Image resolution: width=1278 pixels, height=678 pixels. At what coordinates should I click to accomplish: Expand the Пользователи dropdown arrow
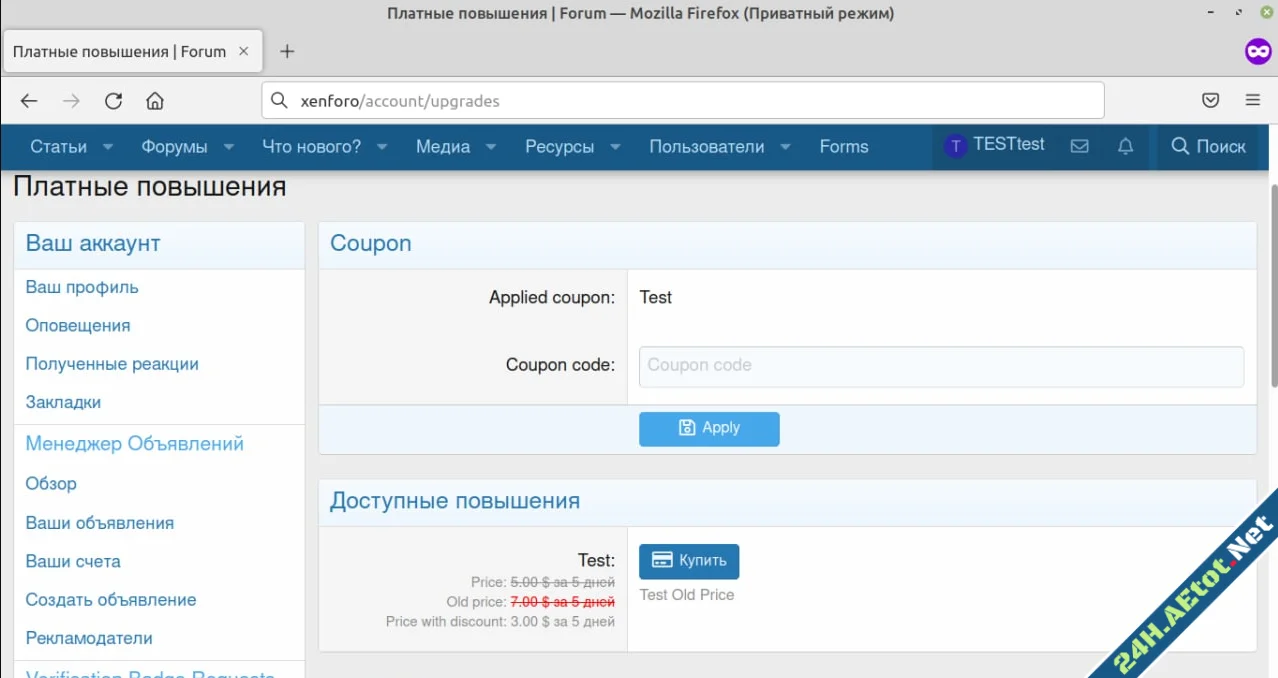coord(786,147)
